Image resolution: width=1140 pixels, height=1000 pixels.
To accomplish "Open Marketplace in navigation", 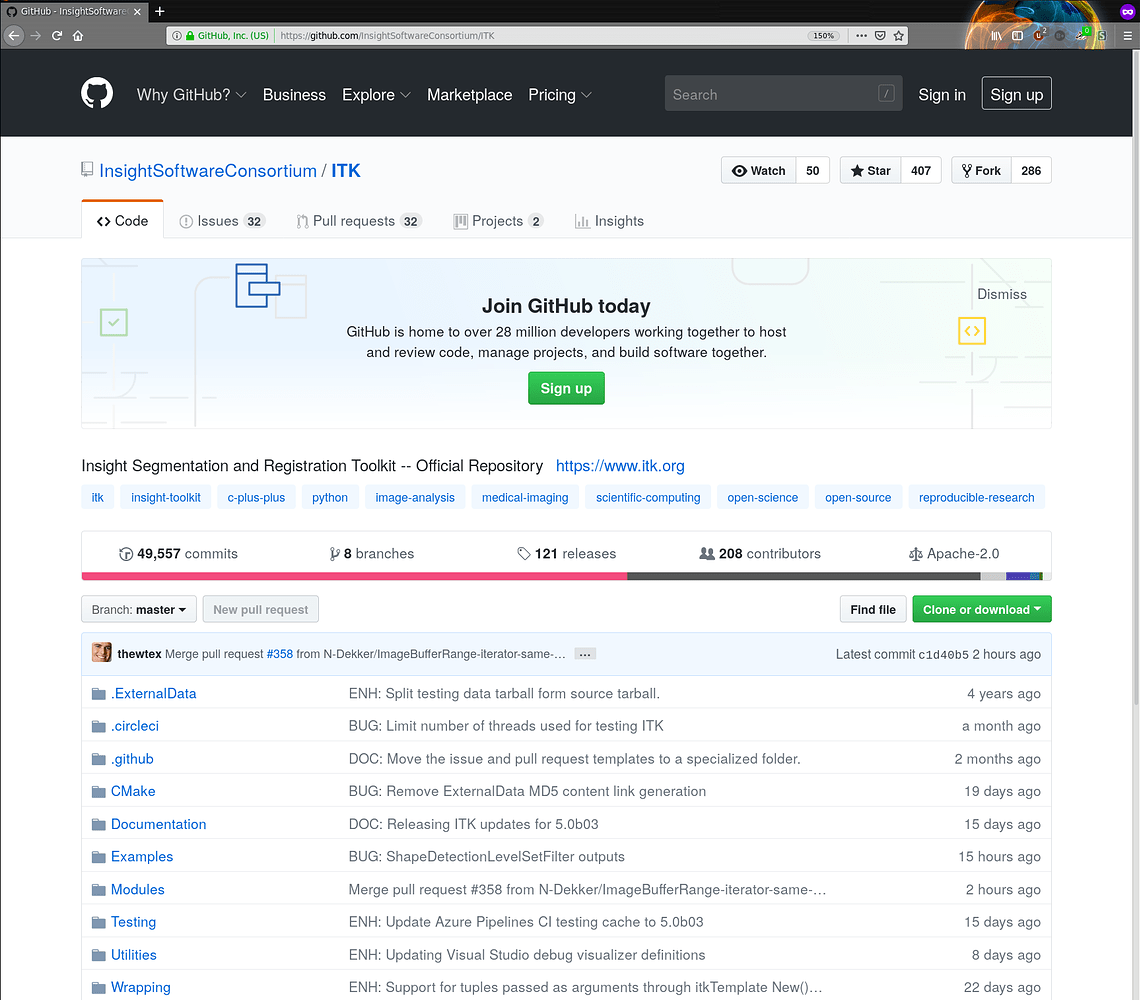I will coord(470,95).
